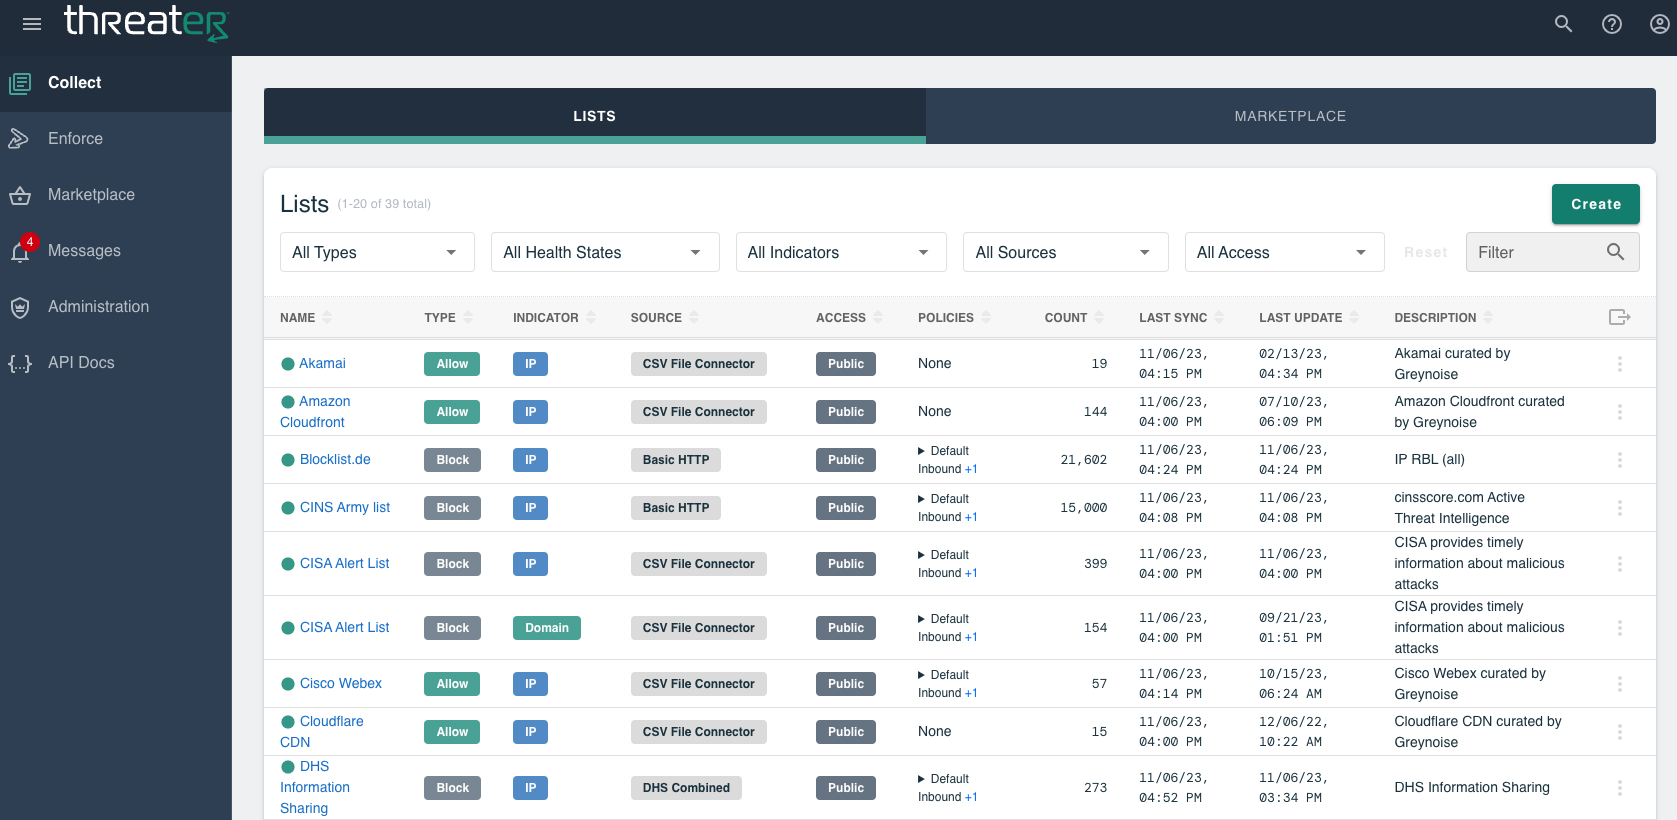Sort by LAST UPDATE column arrows

[1354, 317]
